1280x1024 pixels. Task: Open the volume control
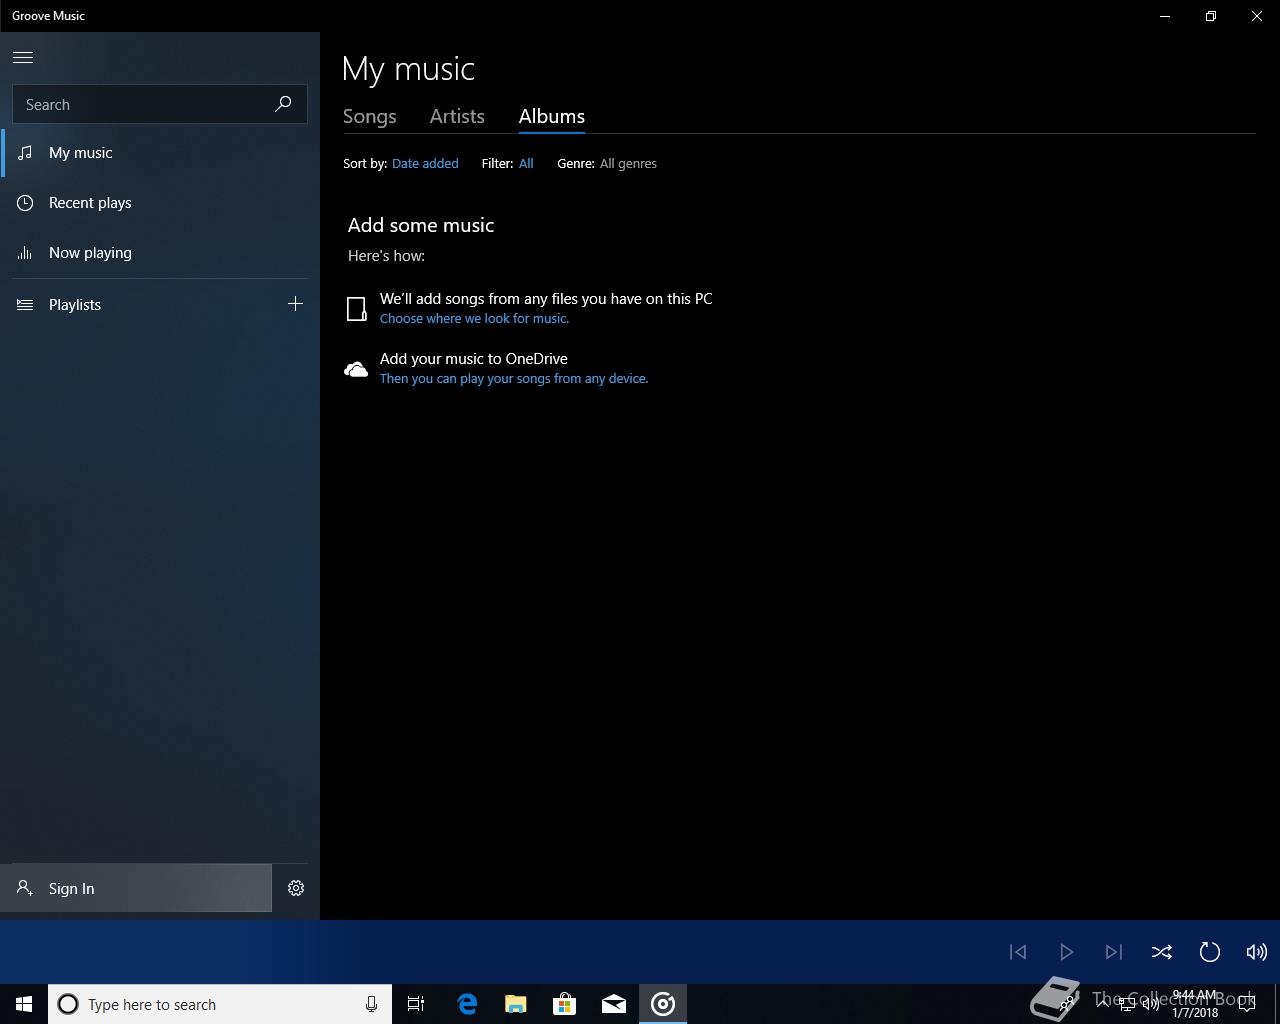pos(1257,952)
